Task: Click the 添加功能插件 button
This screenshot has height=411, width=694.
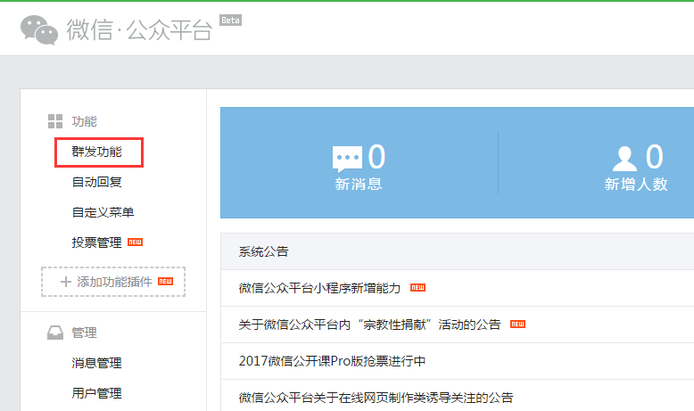Action: click(x=113, y=282)
